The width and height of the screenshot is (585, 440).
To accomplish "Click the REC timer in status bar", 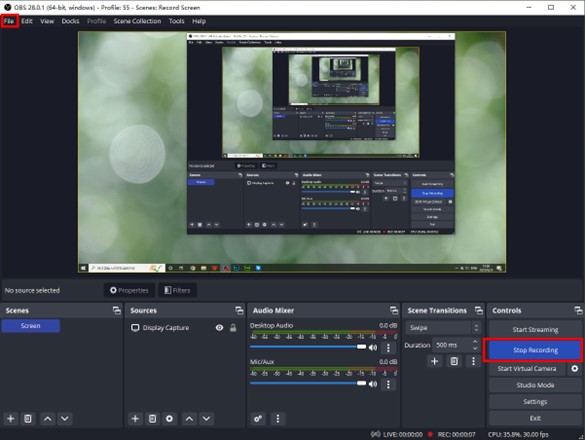I will pos(456,434).
